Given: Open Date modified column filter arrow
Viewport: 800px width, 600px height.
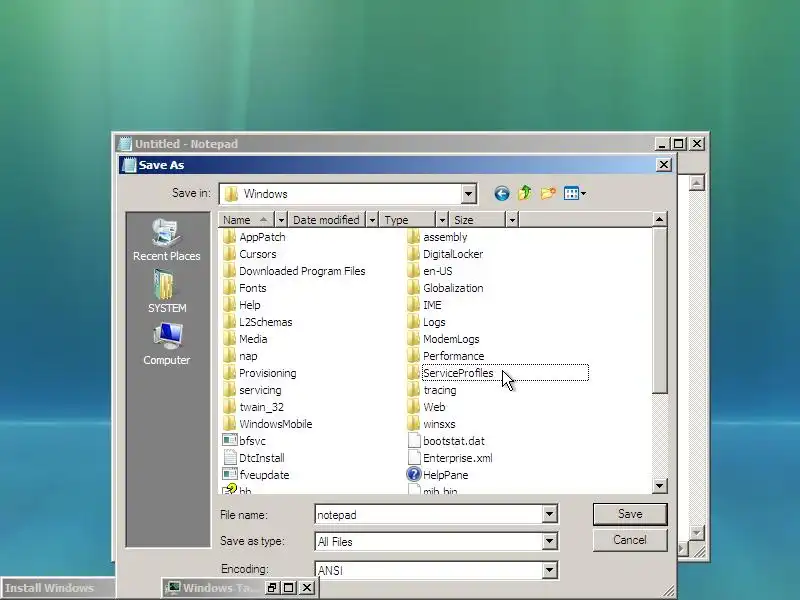Looking at the screenshot, I should (372, 220).
